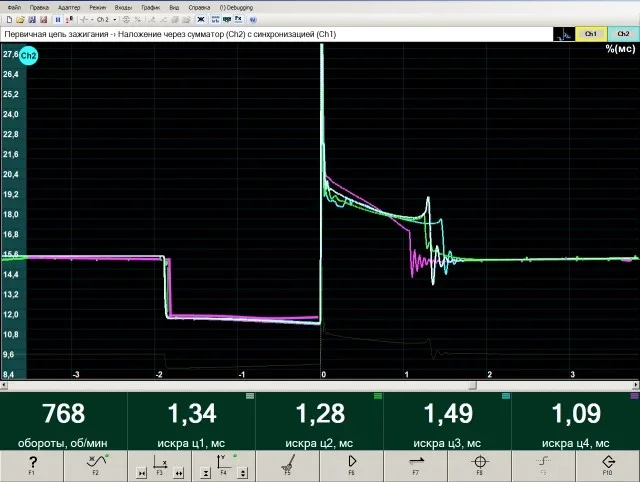Image resolution: width=640 pixels, height=482 pixels.
Task: Open file with the folder toolbar icon
Action: tap(20, 20)
